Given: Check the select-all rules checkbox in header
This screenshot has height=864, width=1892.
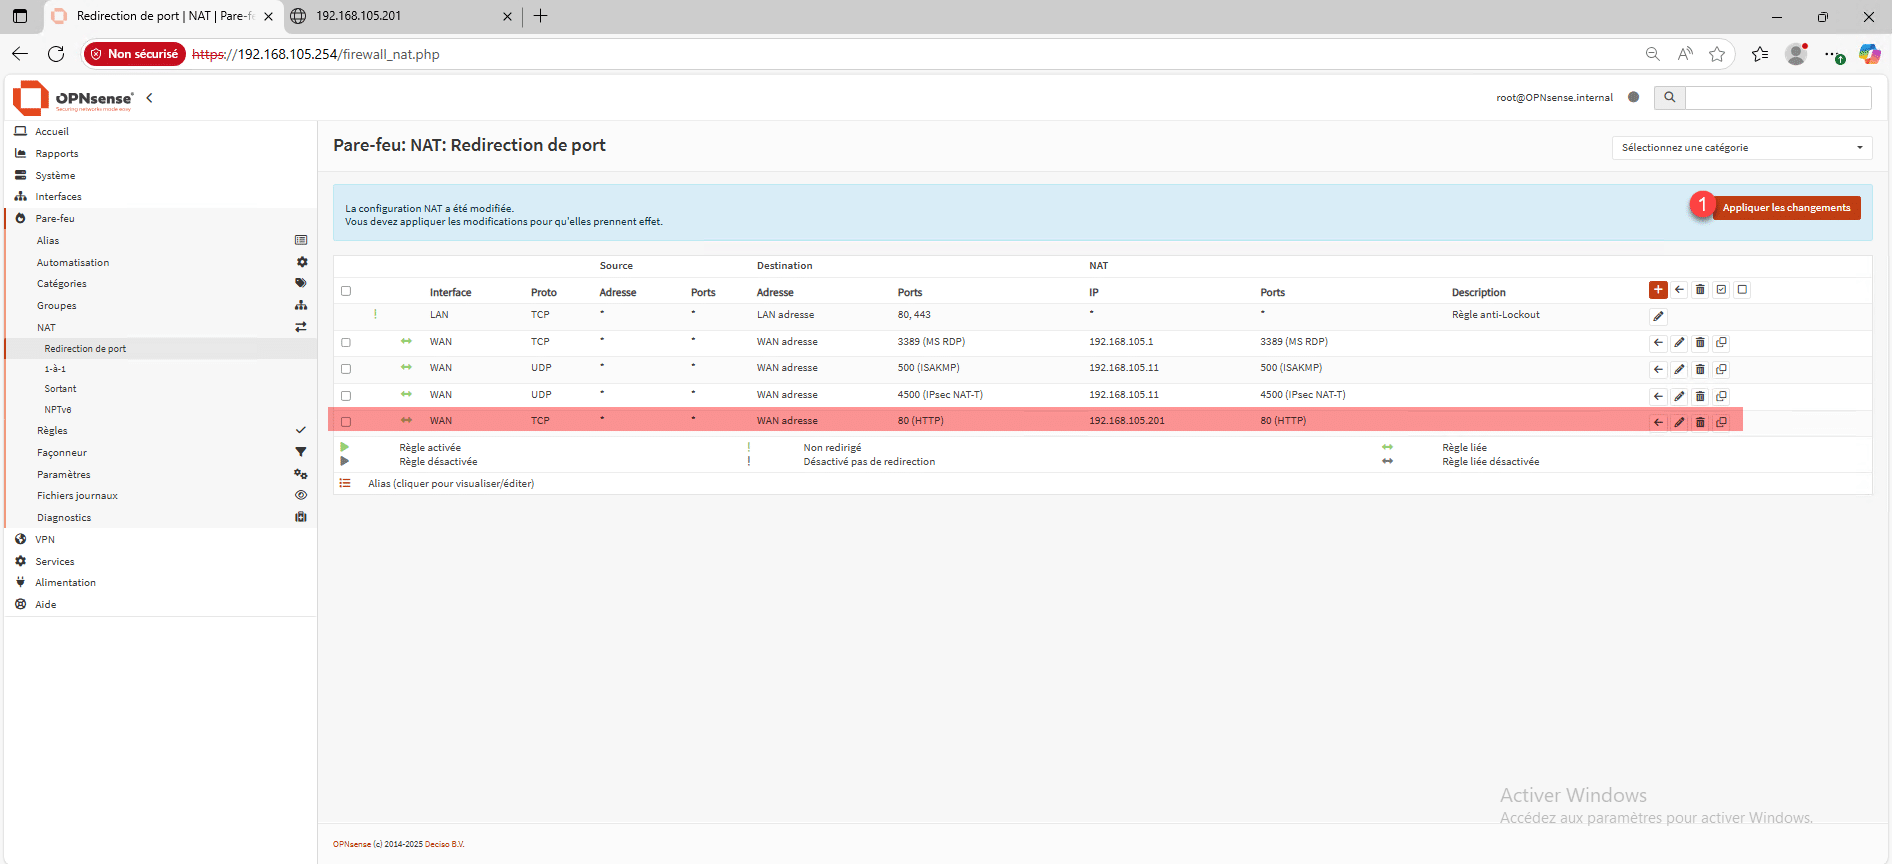Looking at the screenshot, I should tap(346, 291).
